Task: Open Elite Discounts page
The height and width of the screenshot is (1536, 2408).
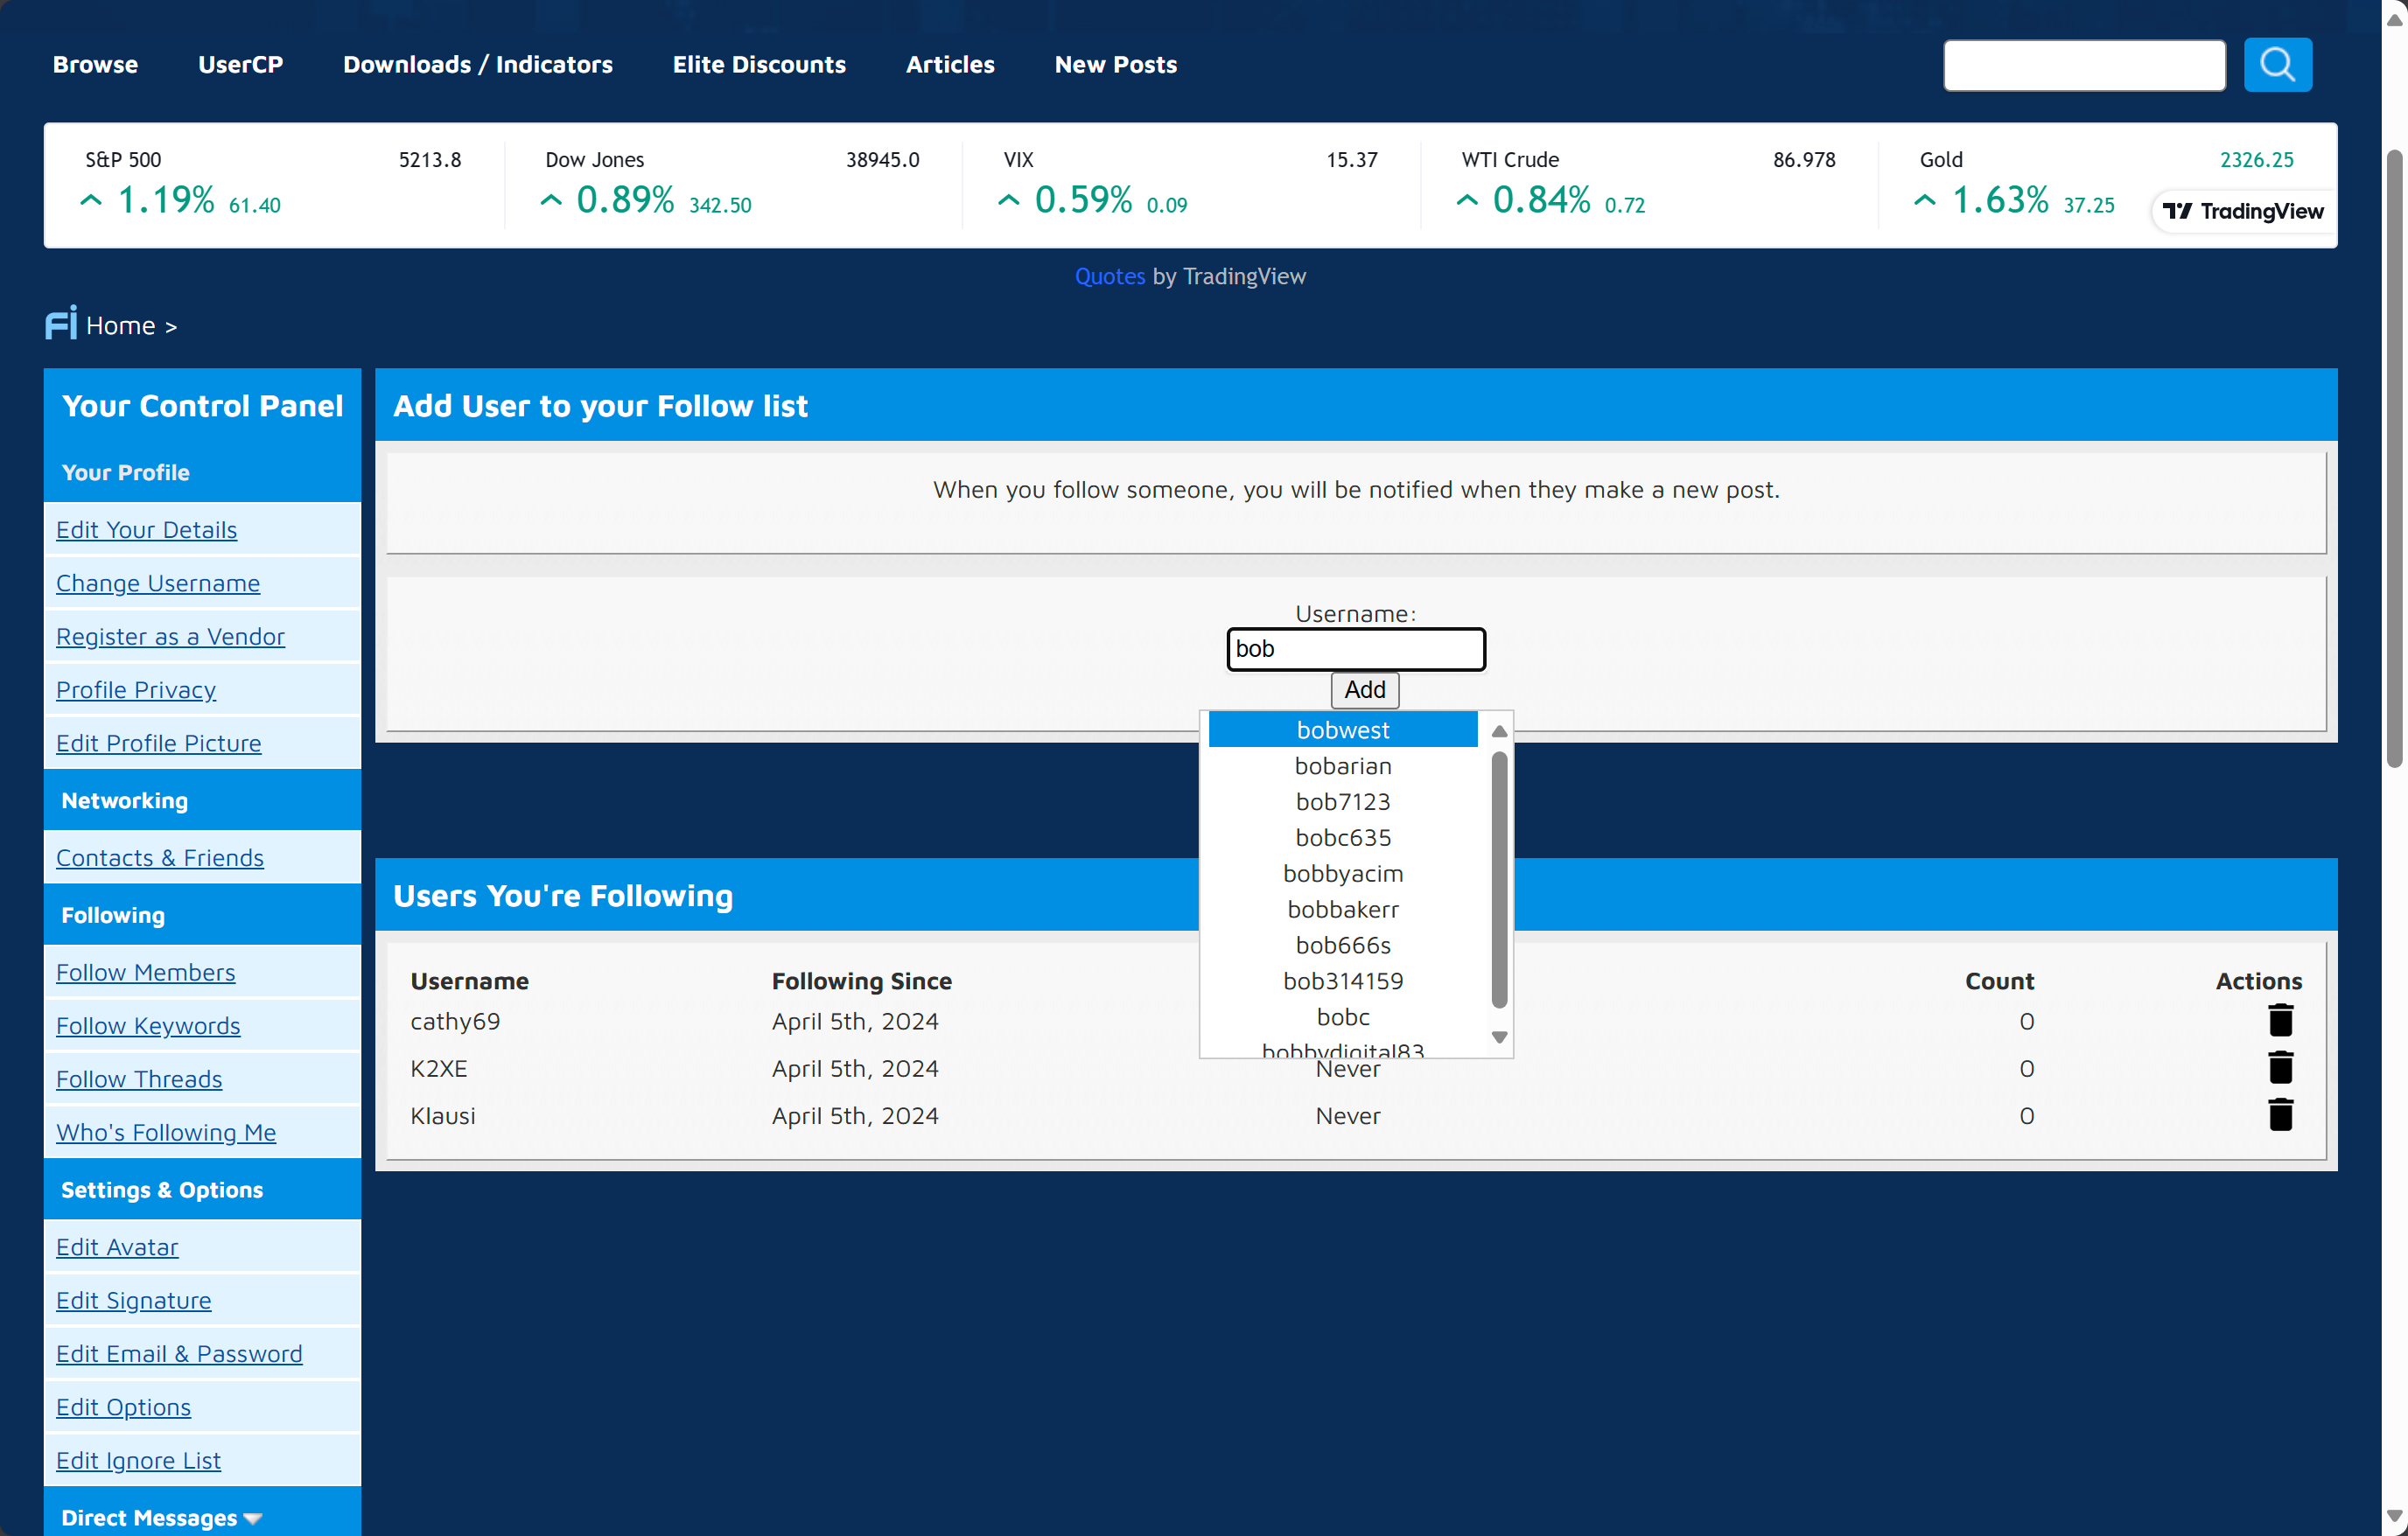Action: [759, 64]
